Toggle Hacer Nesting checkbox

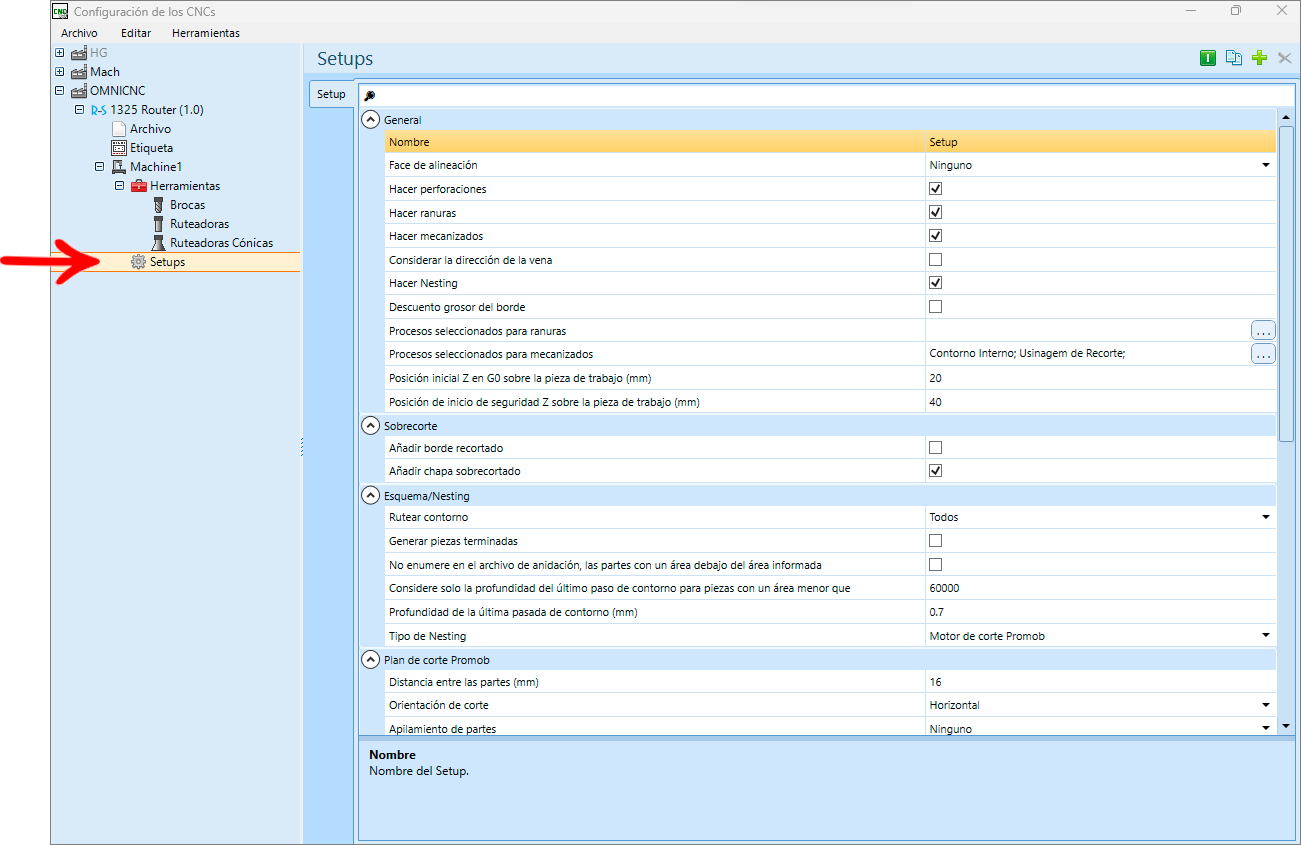pos(936,283)
